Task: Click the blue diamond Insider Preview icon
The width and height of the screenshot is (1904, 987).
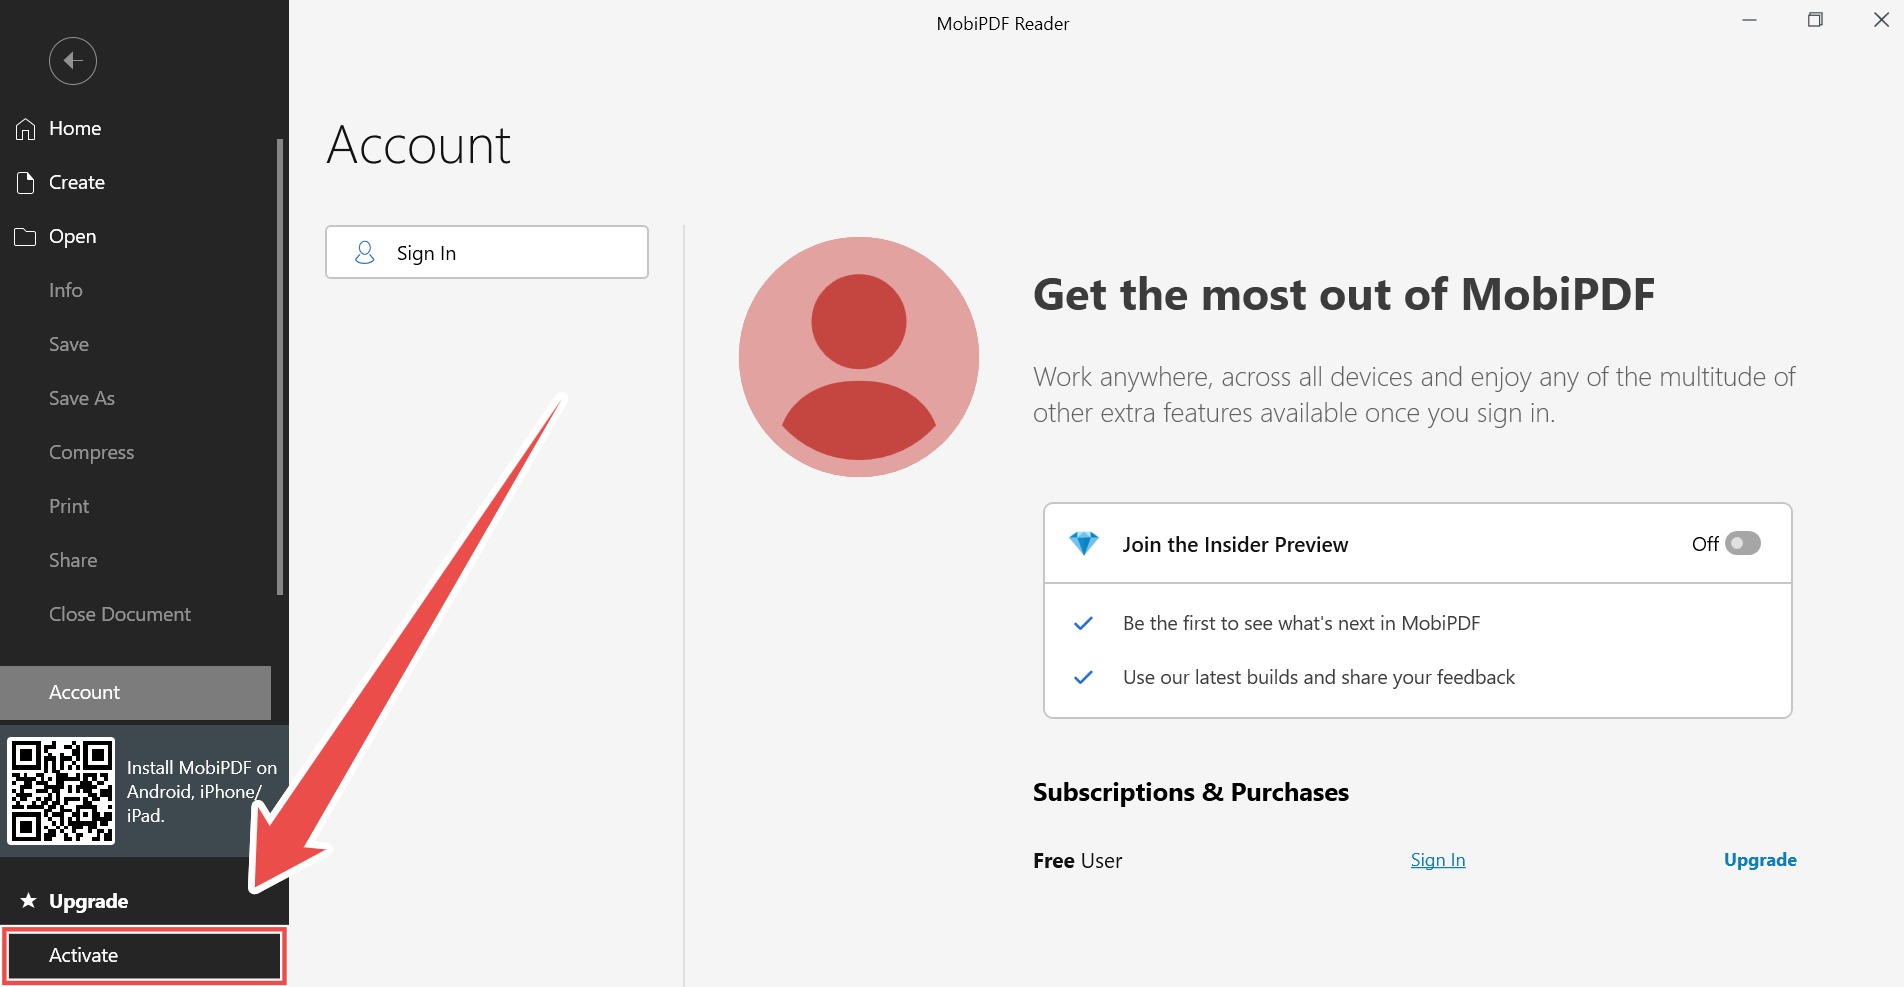Action: (1084, 544)
